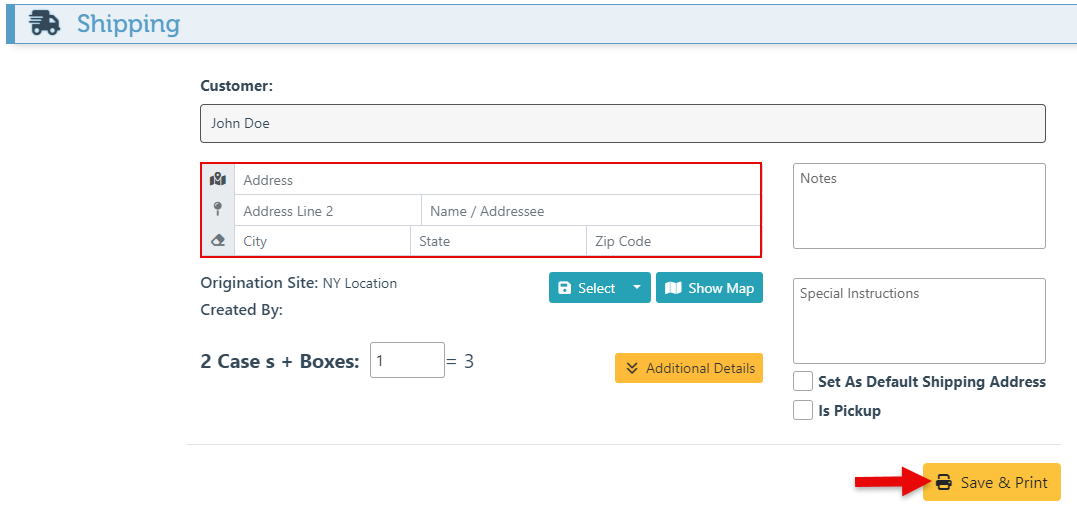Click the State input field
The width and height of the screenshot is (1077, 518).
pos(497,241)
